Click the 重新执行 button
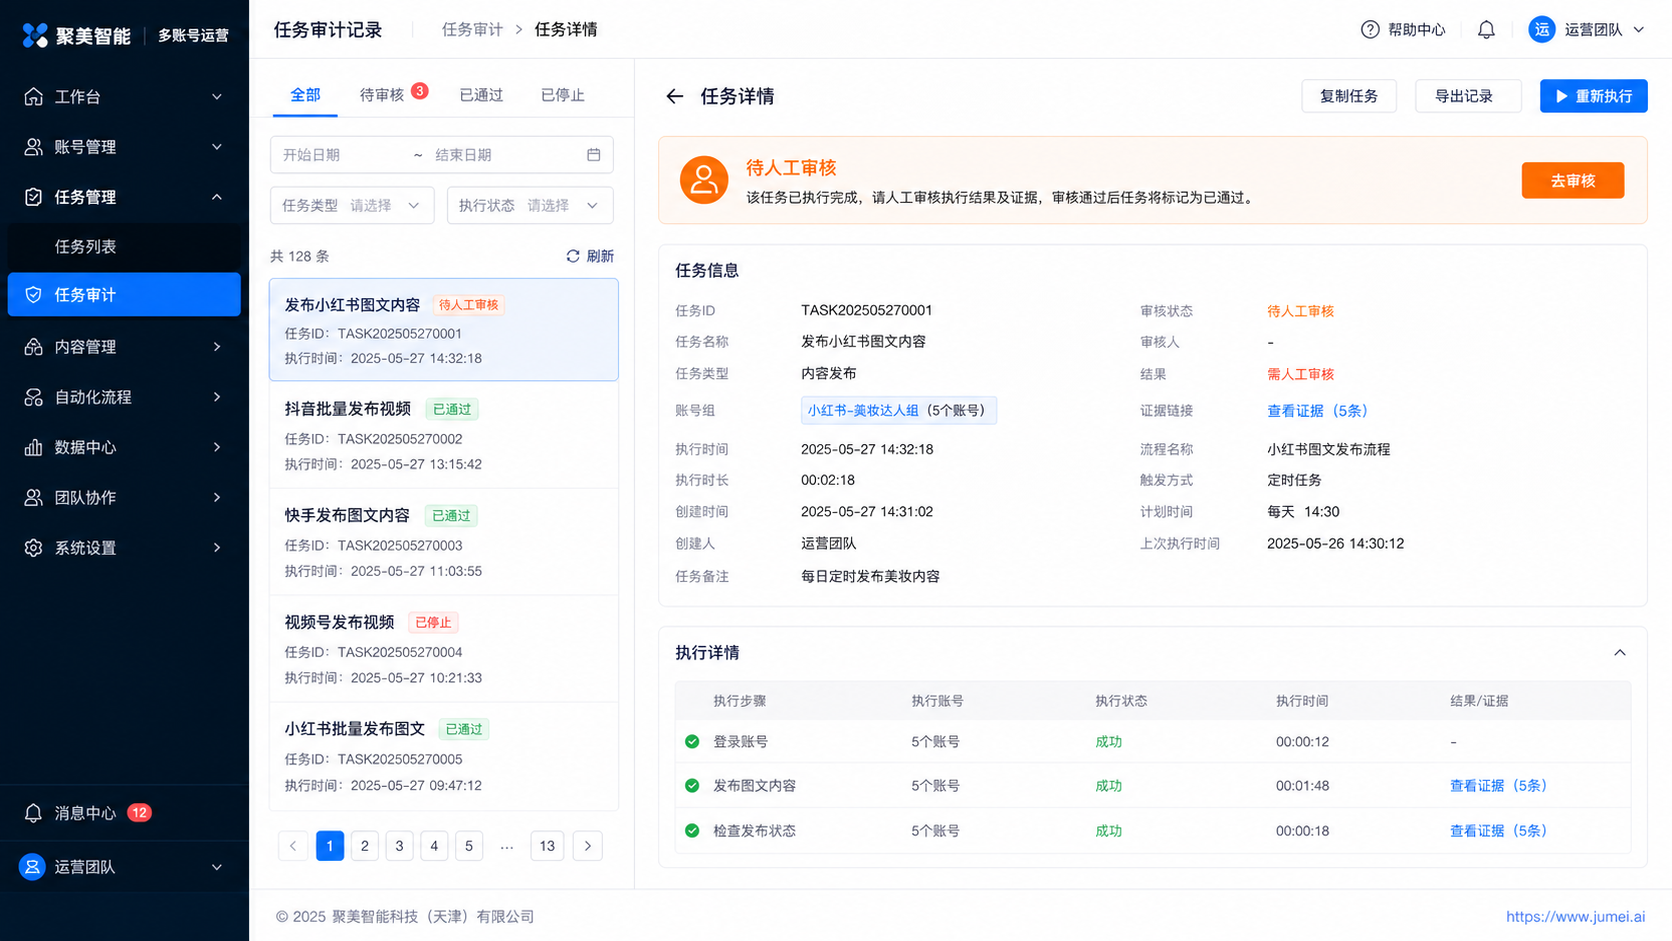The height and width of the screenshot is (941, 1672). click(1594, 96)
